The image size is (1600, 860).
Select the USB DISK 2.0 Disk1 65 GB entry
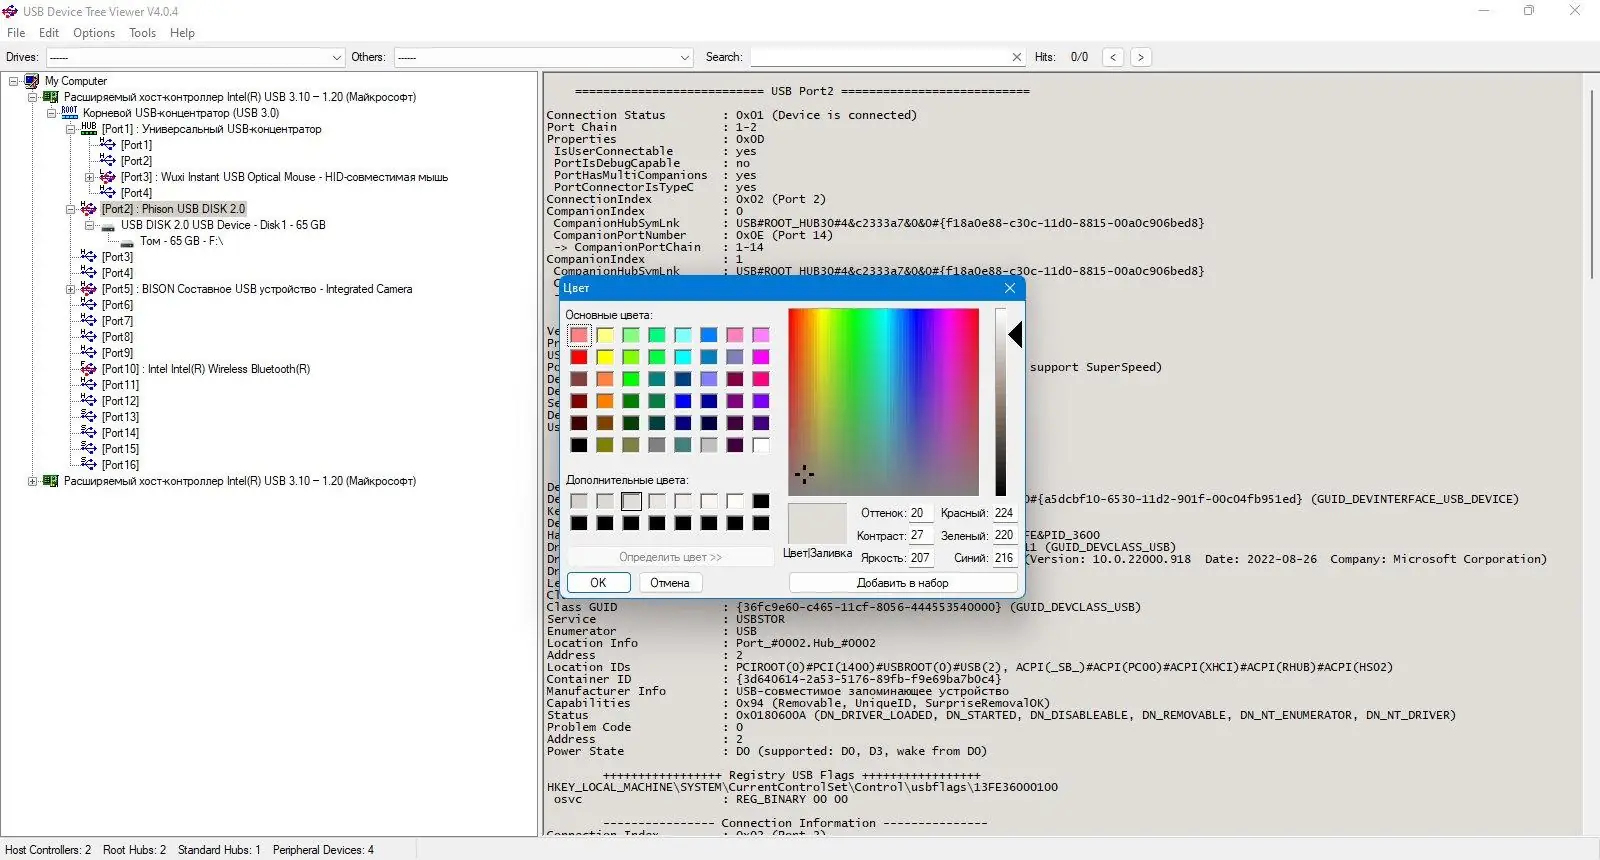pyautogui.click(x=223, y=225)
